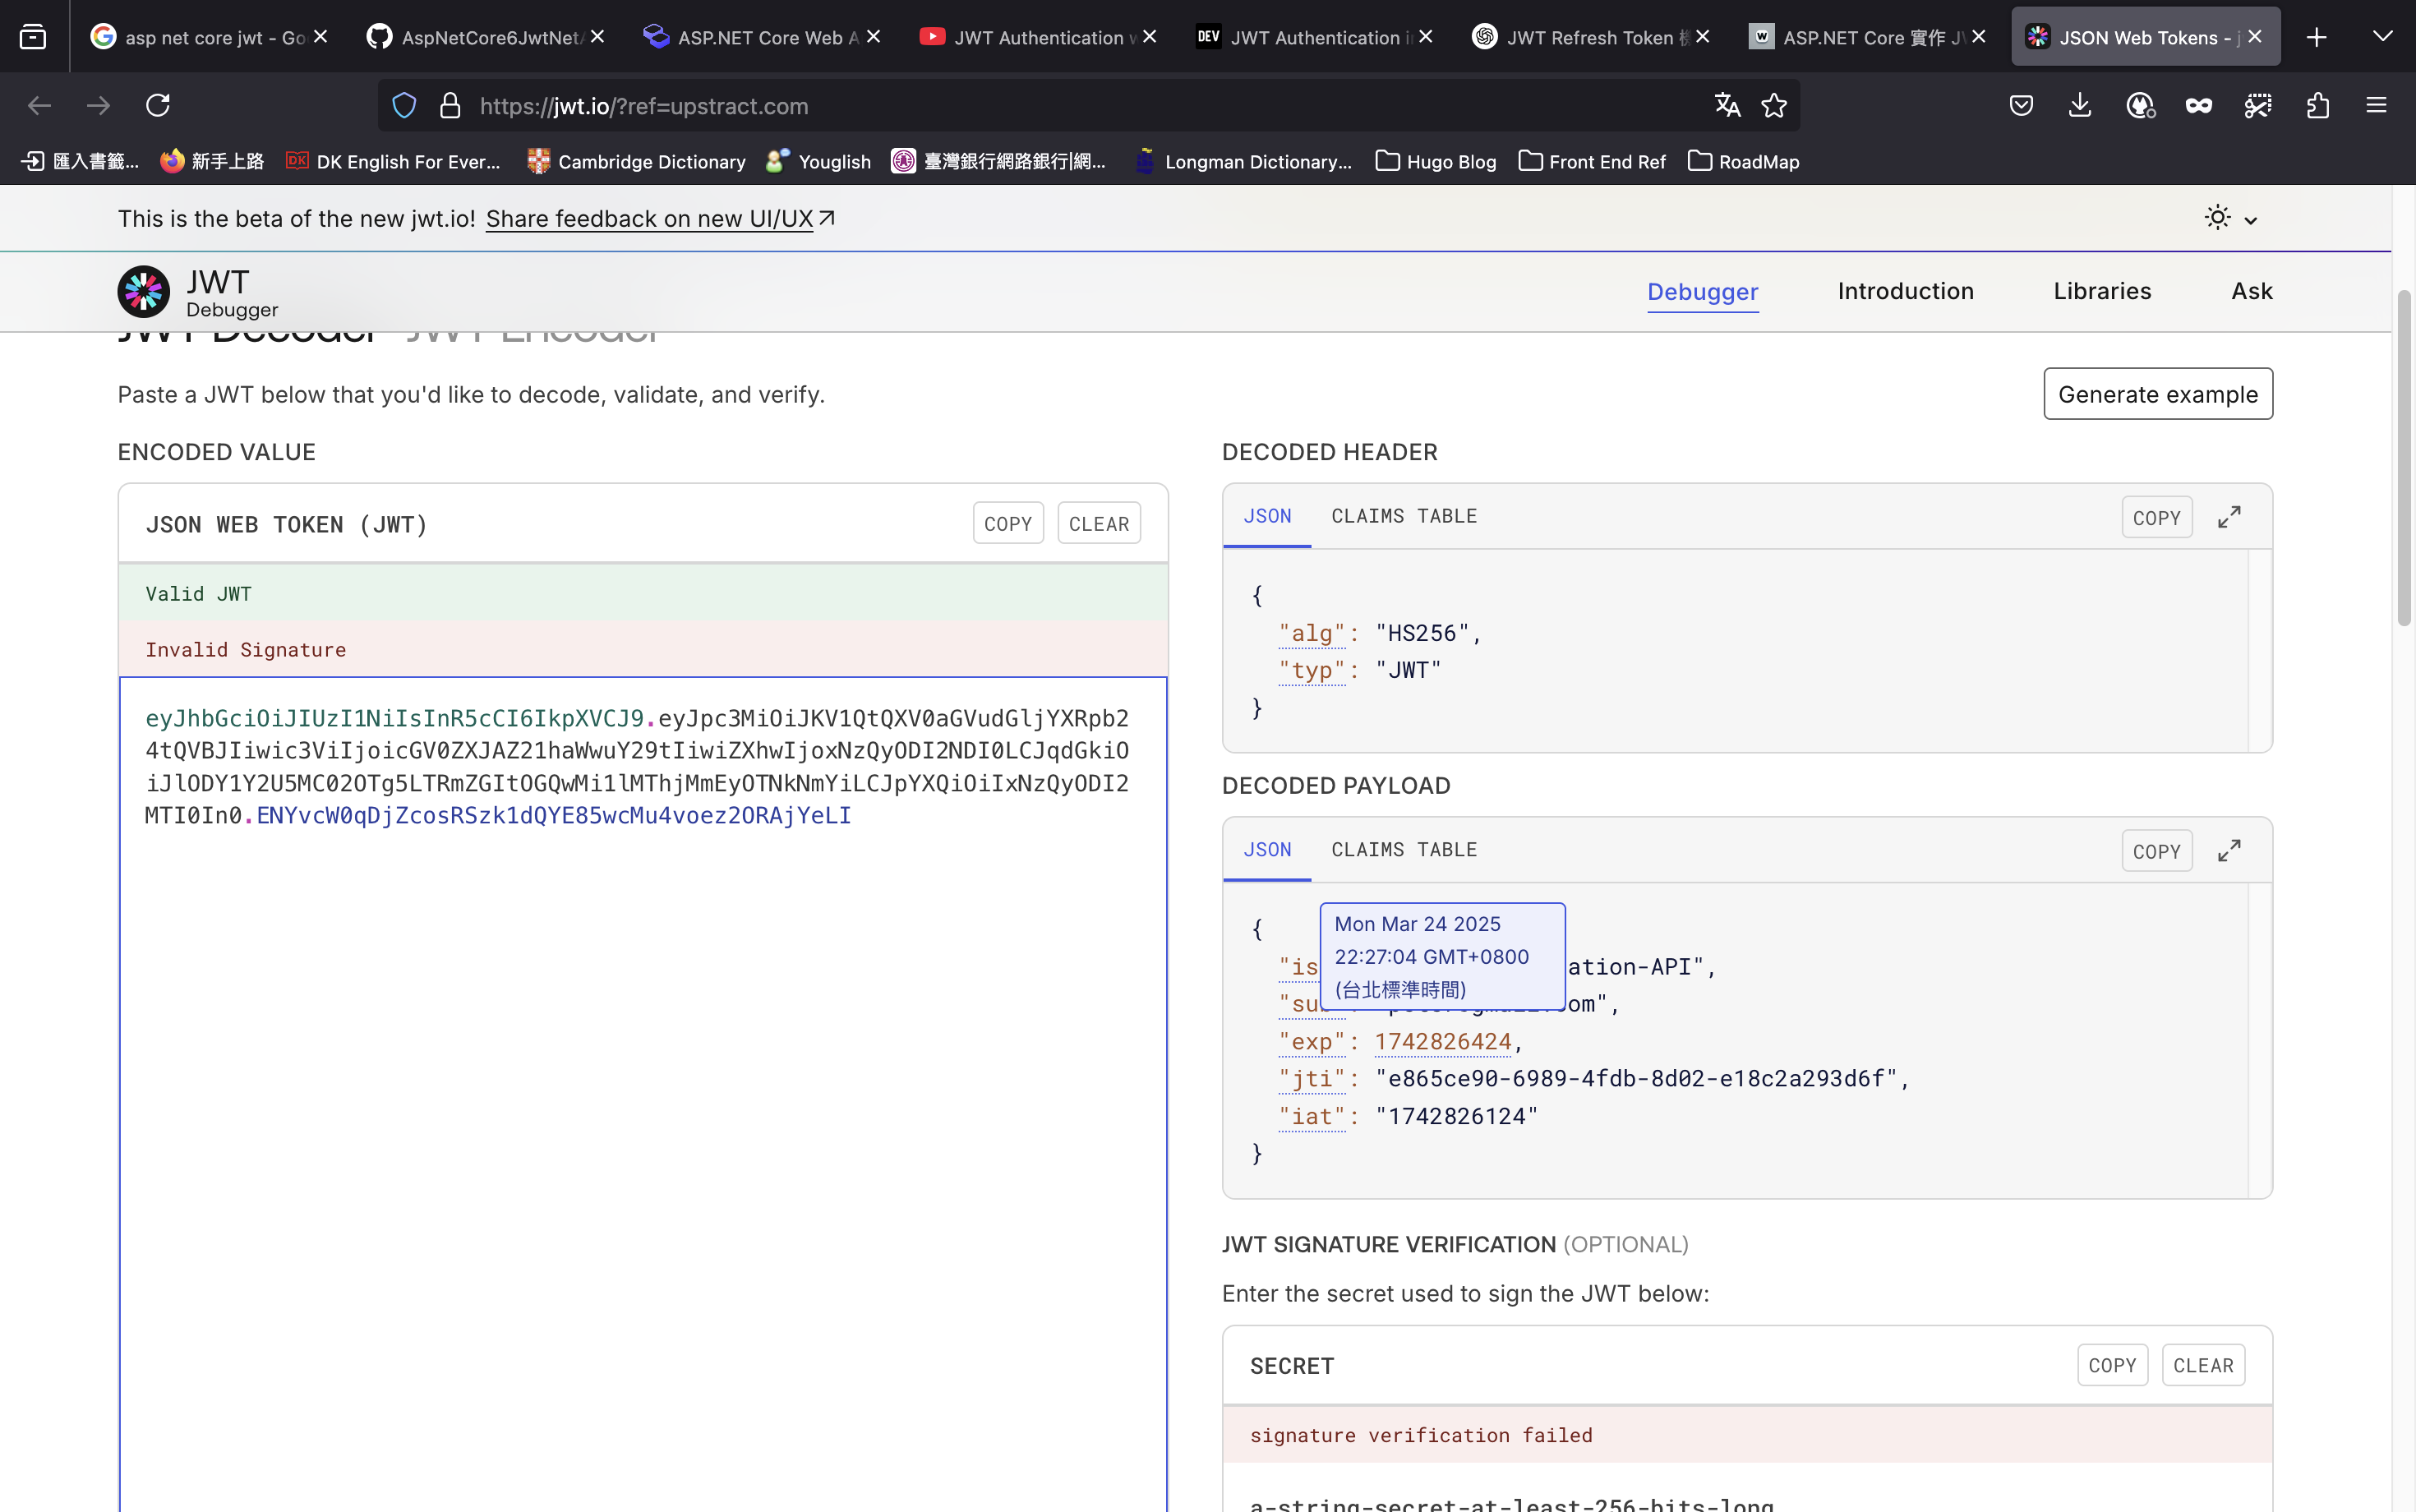
Task: Expand the decoded header panel with arrows icon
Action: click(x=2229, y=517)
